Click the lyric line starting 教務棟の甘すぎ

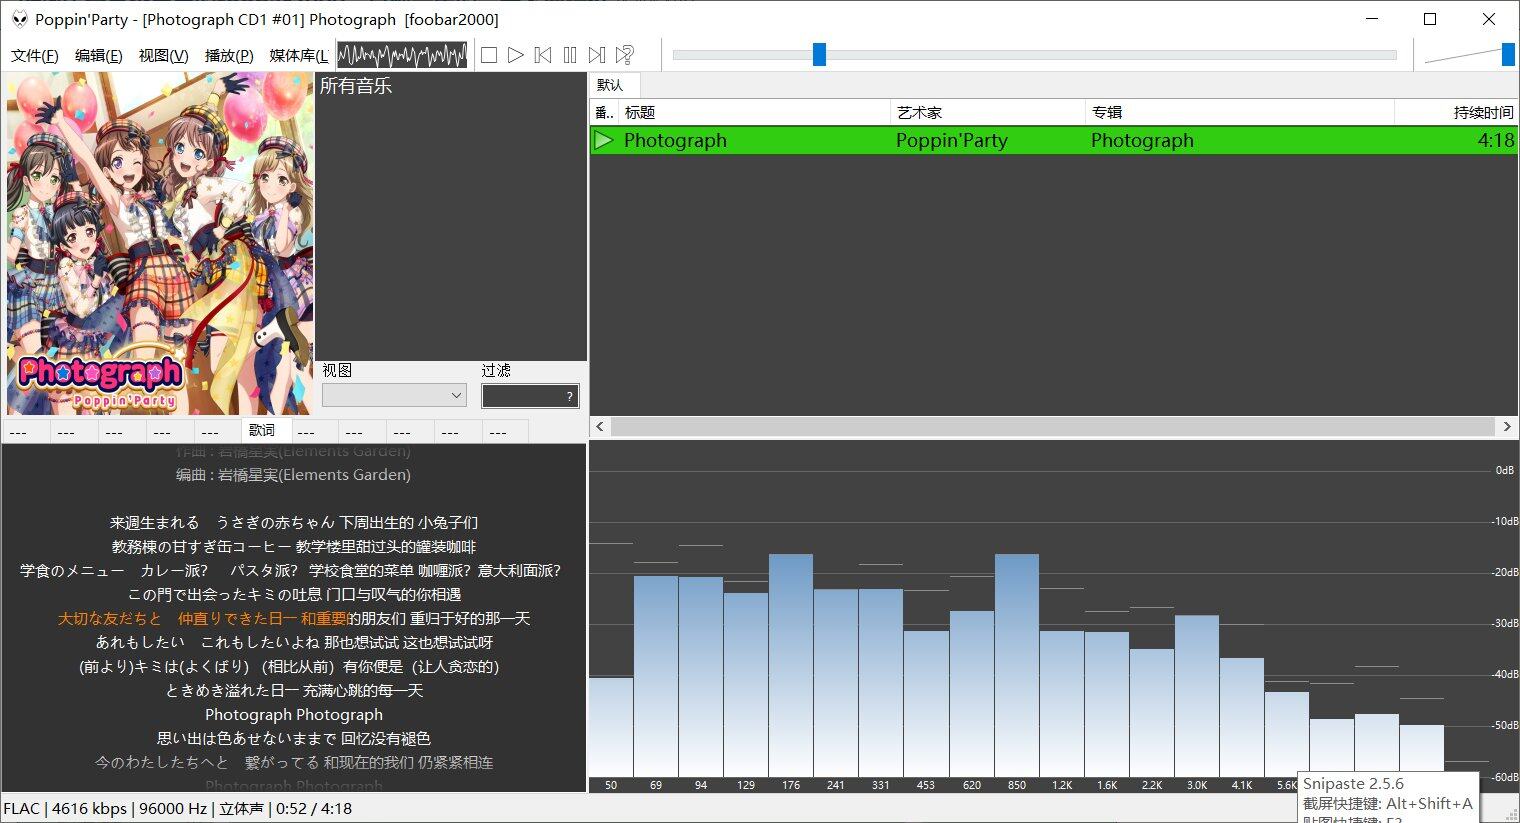click(294, 547)
